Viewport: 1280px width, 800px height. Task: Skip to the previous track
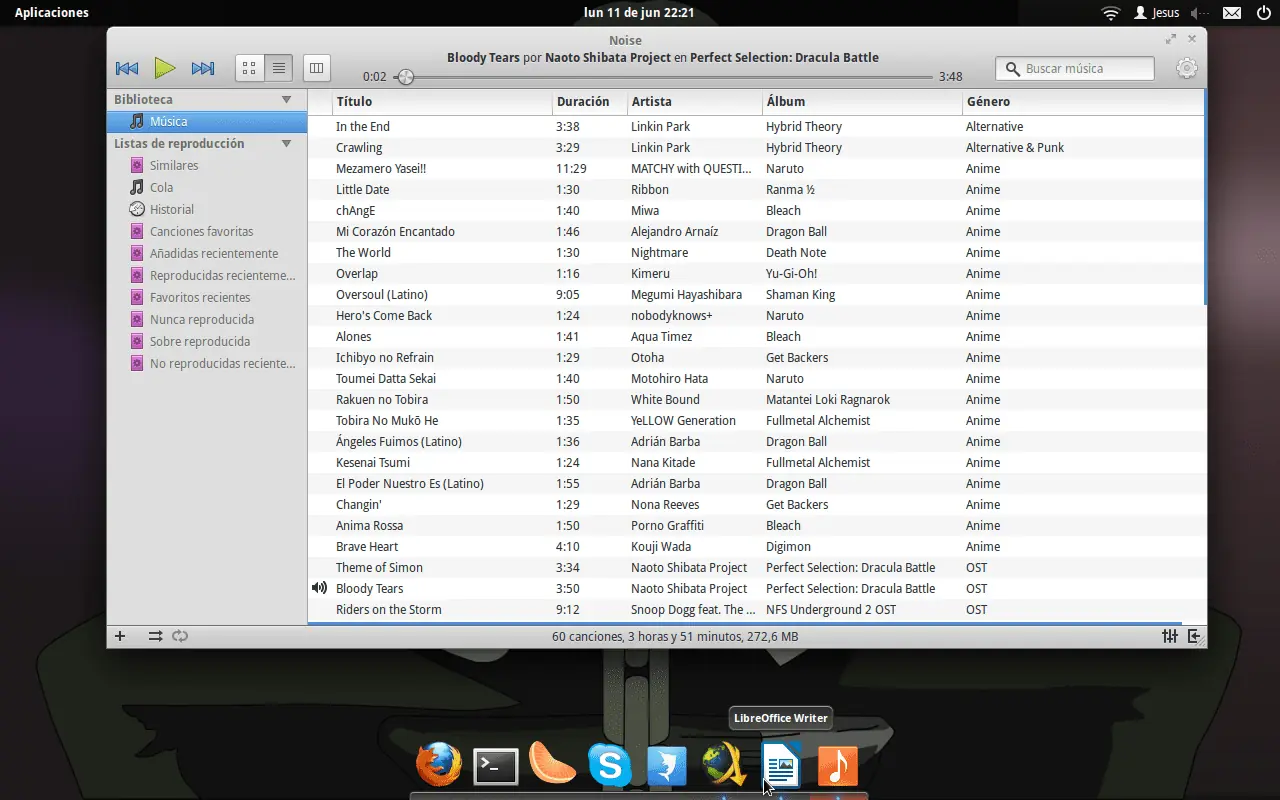(127, 68)
